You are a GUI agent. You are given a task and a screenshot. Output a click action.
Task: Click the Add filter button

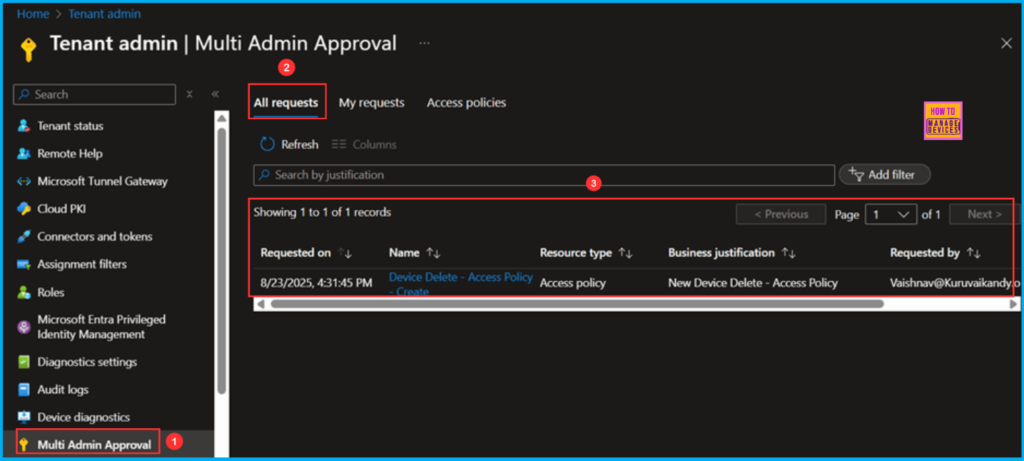tap(884, 174)
